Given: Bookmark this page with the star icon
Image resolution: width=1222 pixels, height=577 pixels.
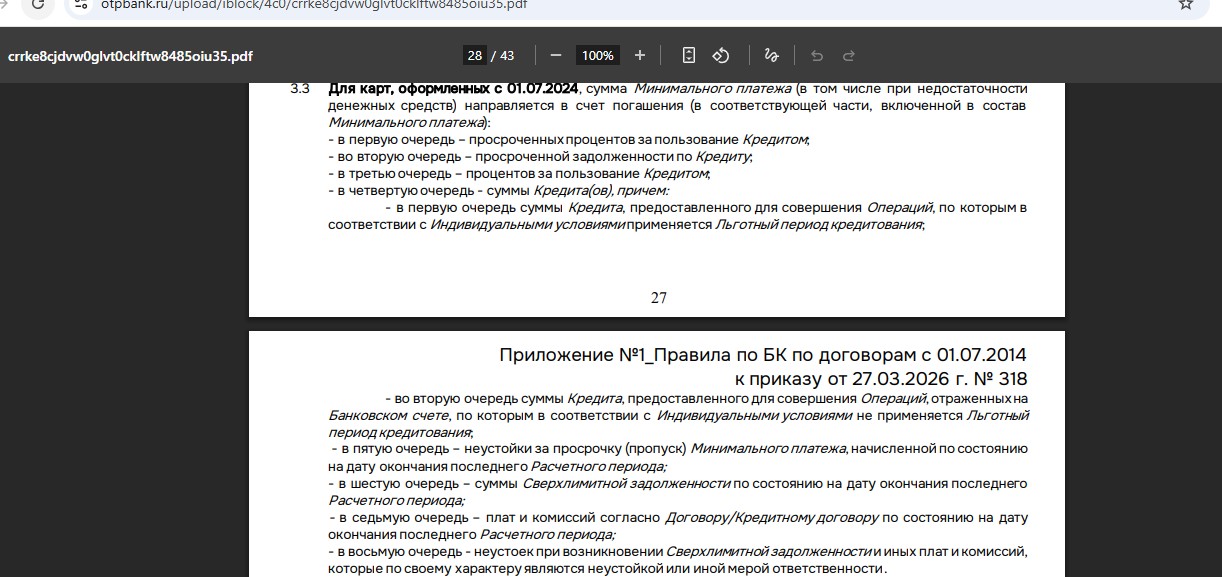Looking at the screenshot, I should pyautogui.click(x=1186, y=4).
